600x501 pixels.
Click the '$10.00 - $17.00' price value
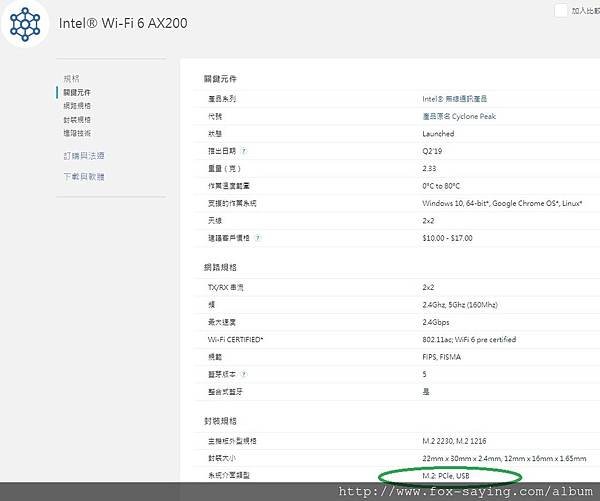point(447,238)
